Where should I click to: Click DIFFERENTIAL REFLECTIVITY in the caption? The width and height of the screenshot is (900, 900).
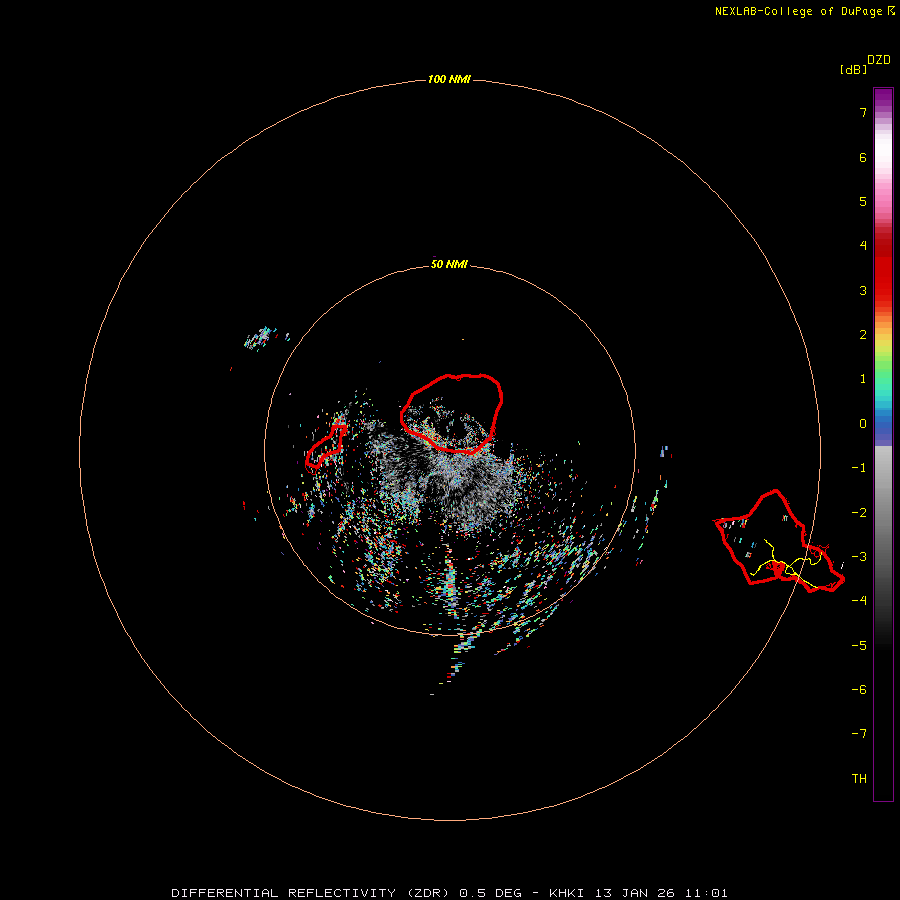283,893
